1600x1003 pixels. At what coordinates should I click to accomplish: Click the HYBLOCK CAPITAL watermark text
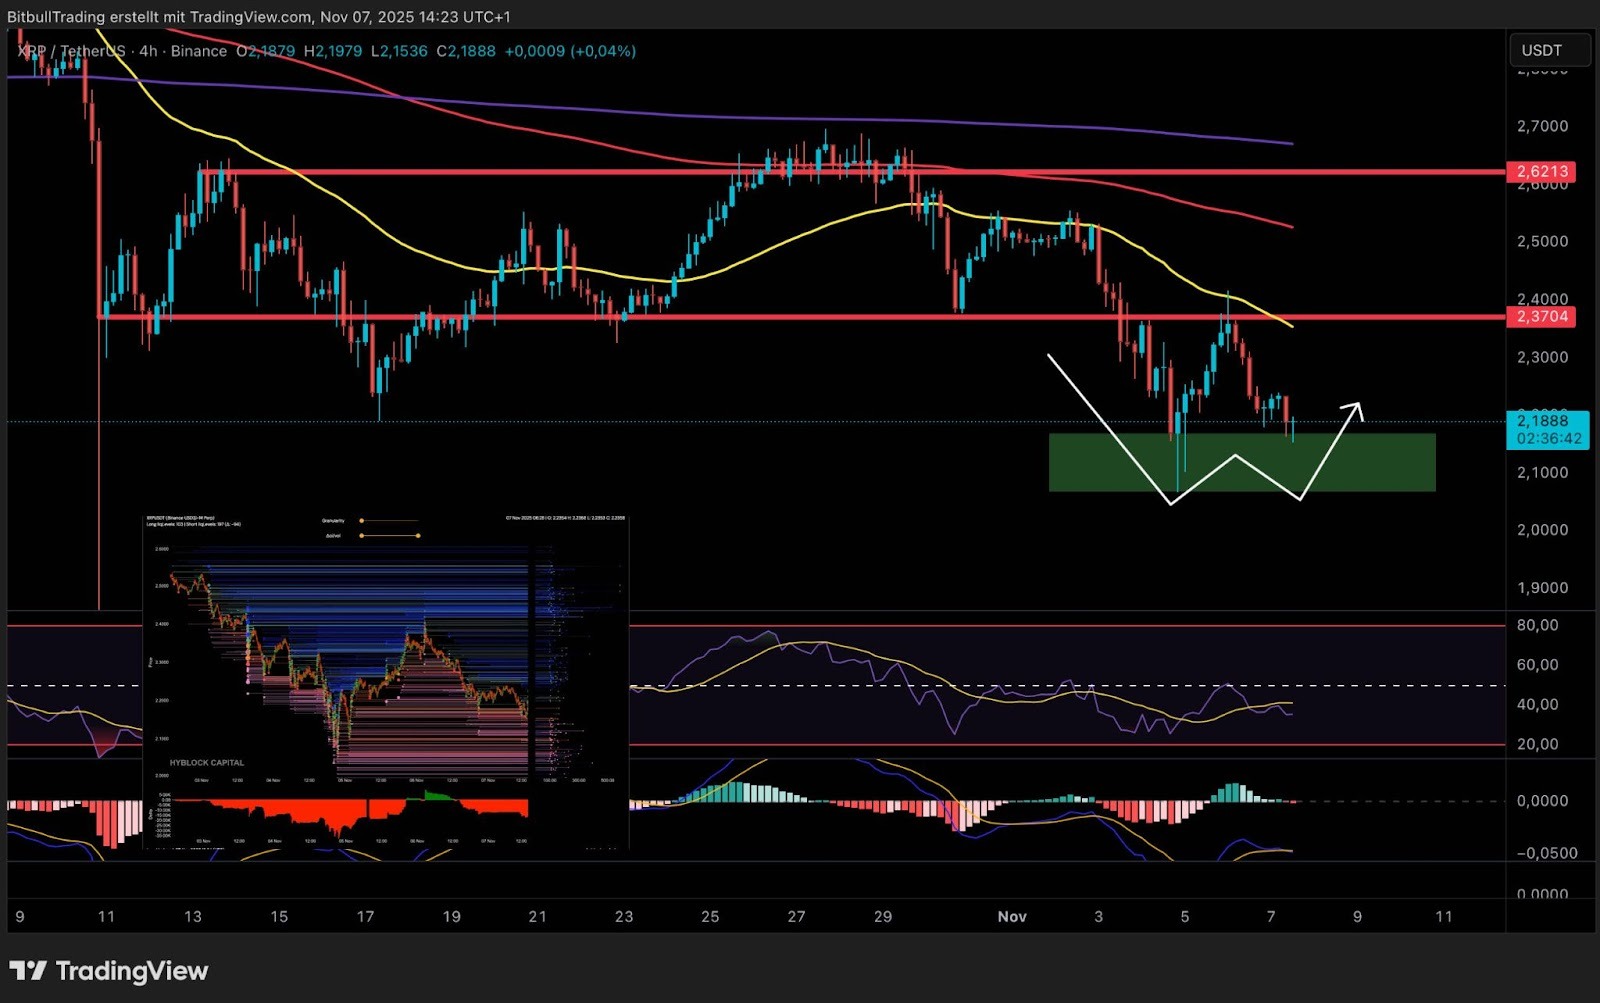[206, 763]
